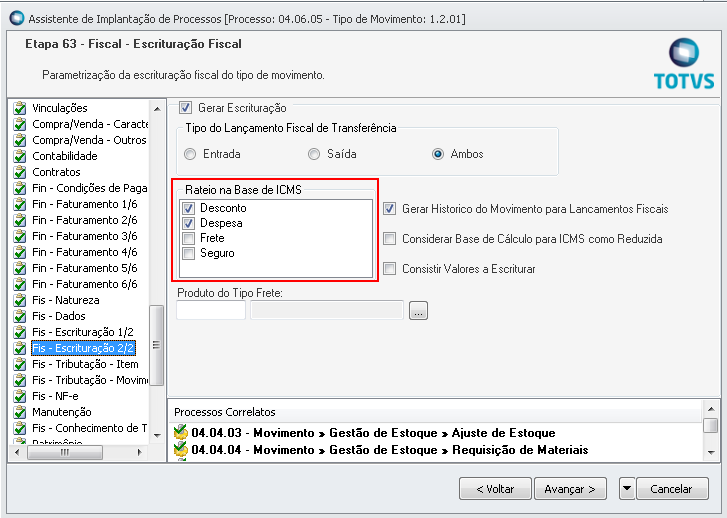The height and width of the screenshot is (518, 727).
Task: Enable Considerar Base de Cálculo para ICMS como Reduzida
Action: [389, 239]
